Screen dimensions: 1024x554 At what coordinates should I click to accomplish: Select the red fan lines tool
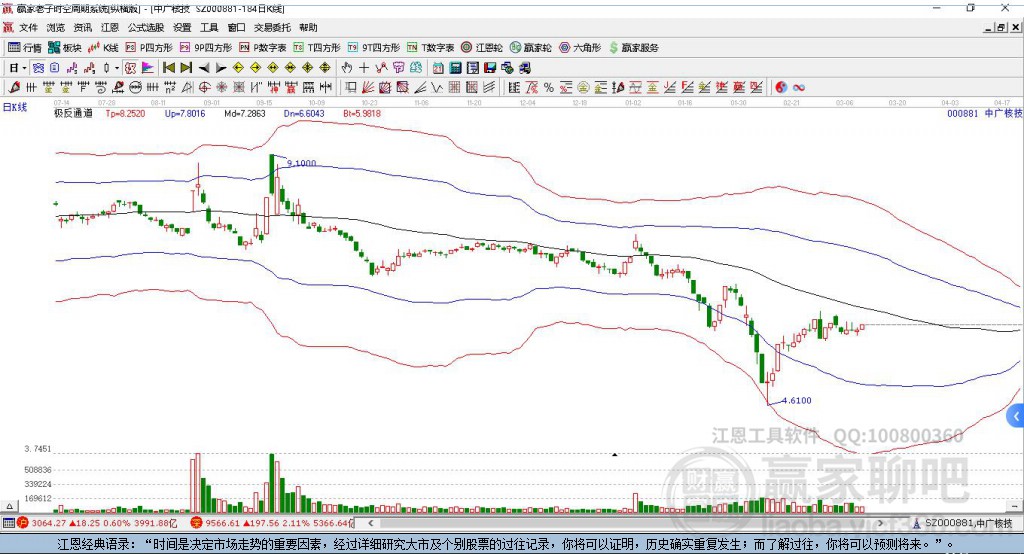click(x=368, y=88)
